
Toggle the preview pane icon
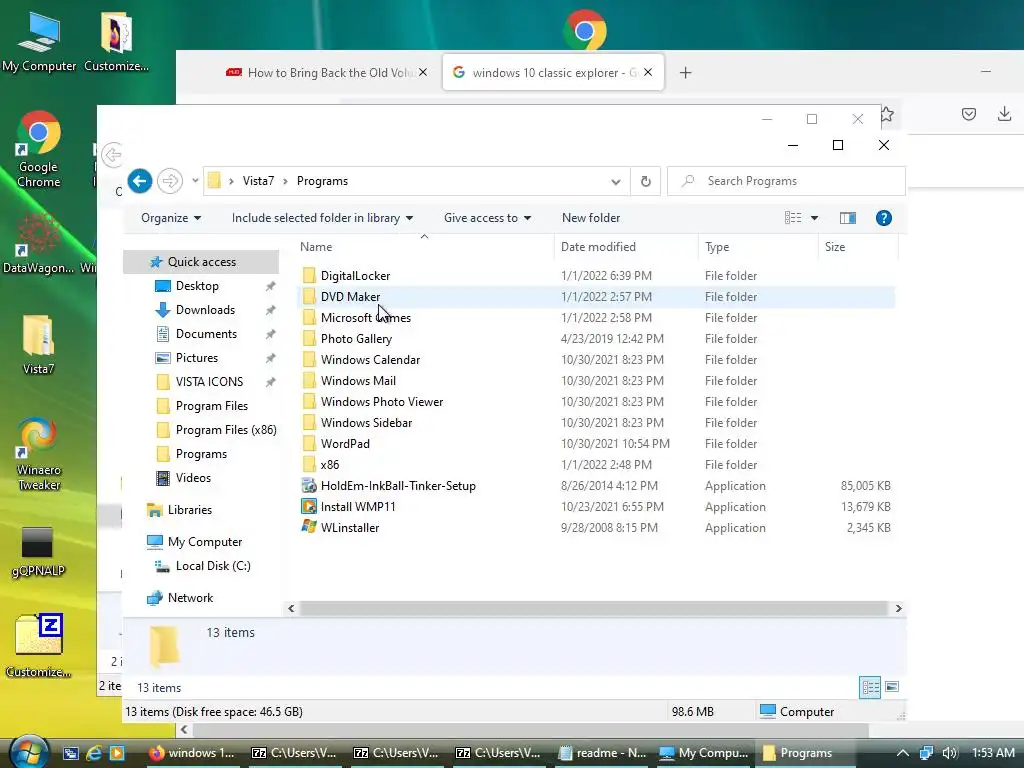pyautogui.click(x=848, y=218)
